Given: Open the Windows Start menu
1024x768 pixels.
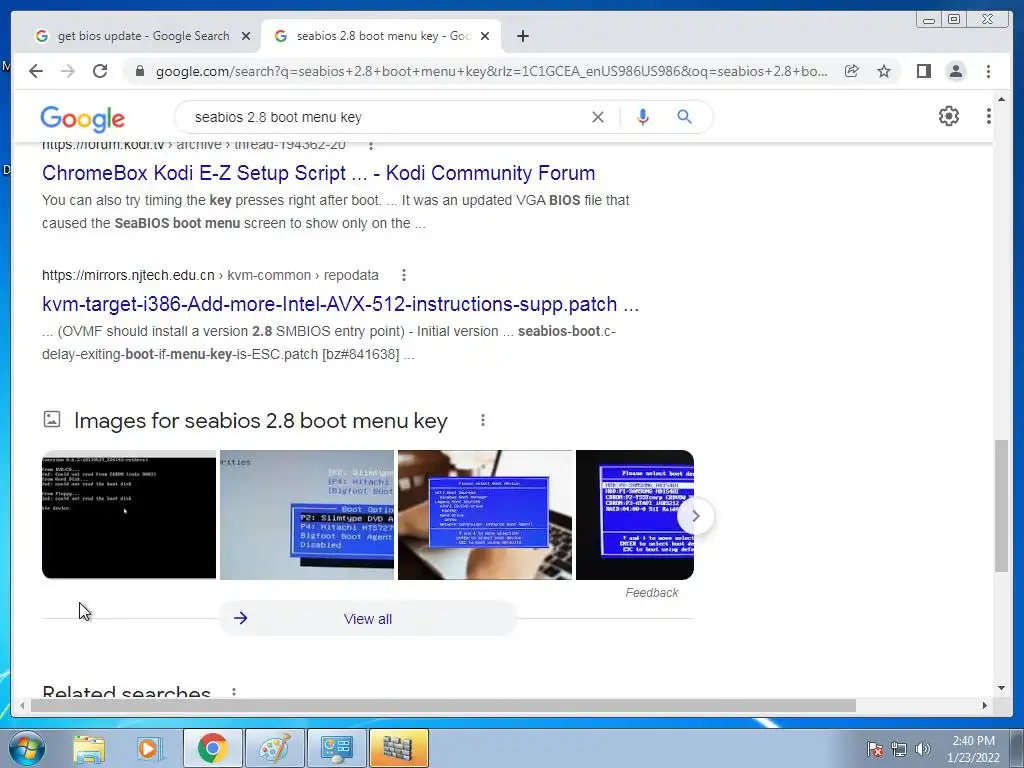Looking at the screenshot, I should click(26, 748).
